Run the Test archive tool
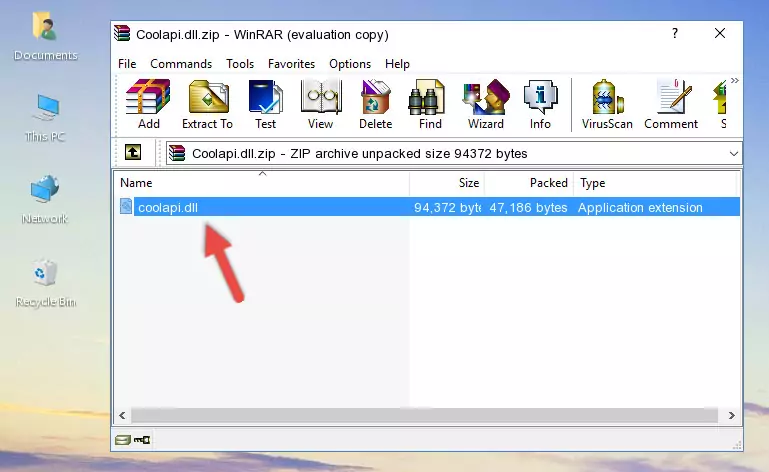 pos(265,104)
